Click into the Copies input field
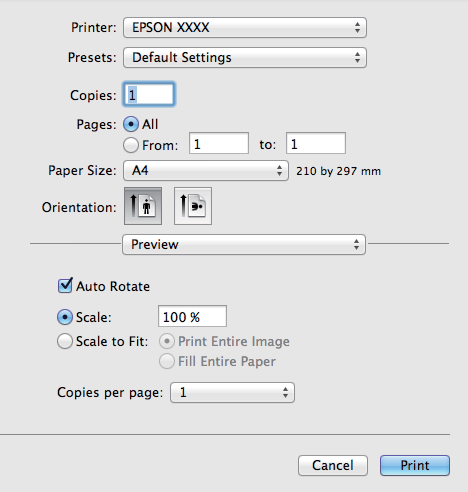The width and height of the screenshot is (468, 492). [149, 95]
